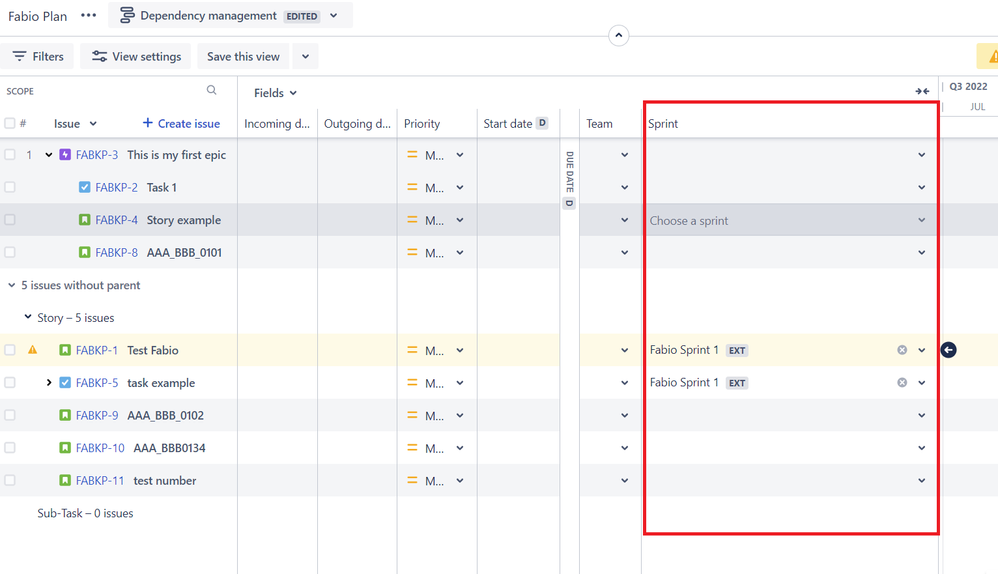
Task: Toggle the select all issues checkbox
Action: tap(10, 123)
